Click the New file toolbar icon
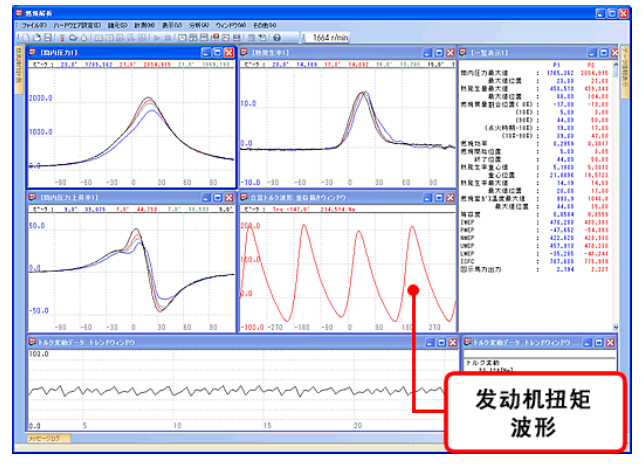Image resolution: width=644 pixels, height=464 pixels. click(26, 38)
